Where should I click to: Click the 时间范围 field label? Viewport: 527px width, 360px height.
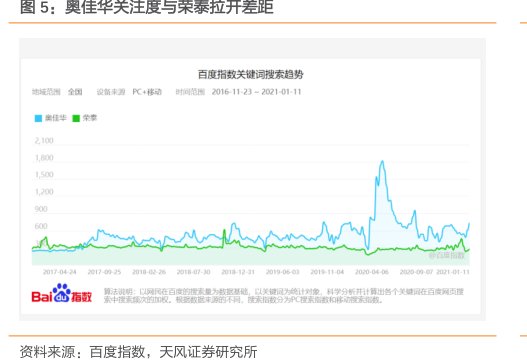pos(190,92)
